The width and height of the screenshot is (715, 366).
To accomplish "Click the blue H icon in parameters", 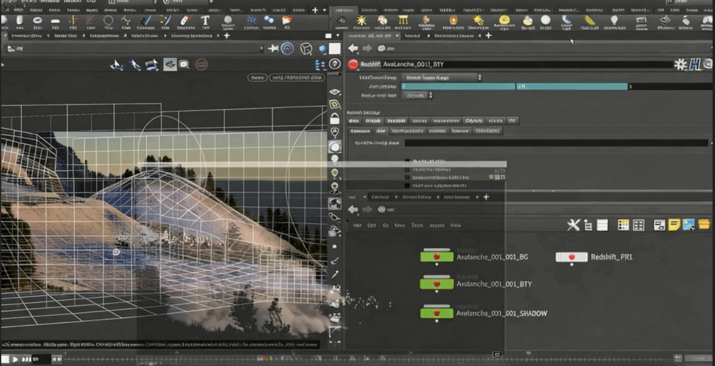I will pyautogui.click(x=694, y=64).
